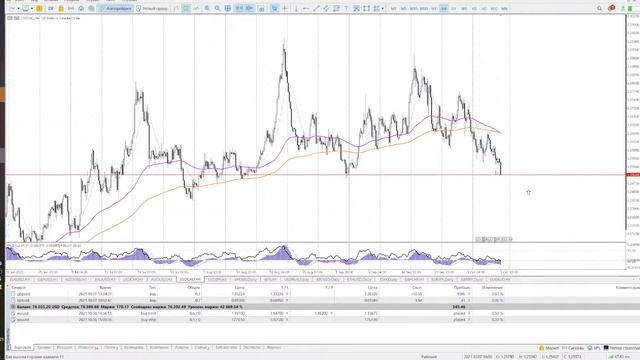Image resolution: width=640 pixels, height=360 pixels.
Task: Expand the new chart dropdown arrow
Action: click(x=18, y=9)
